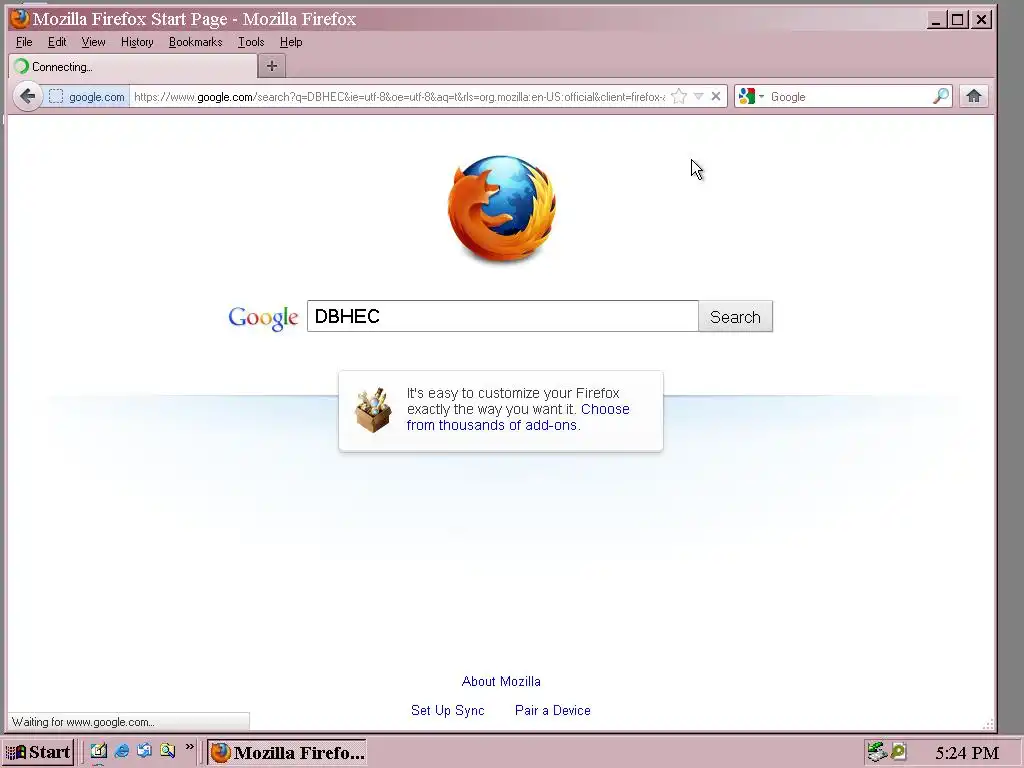Viewport: 1024px width, 768px height.
Task: Click the 5:24 PM clock
Action: point(967,753)
